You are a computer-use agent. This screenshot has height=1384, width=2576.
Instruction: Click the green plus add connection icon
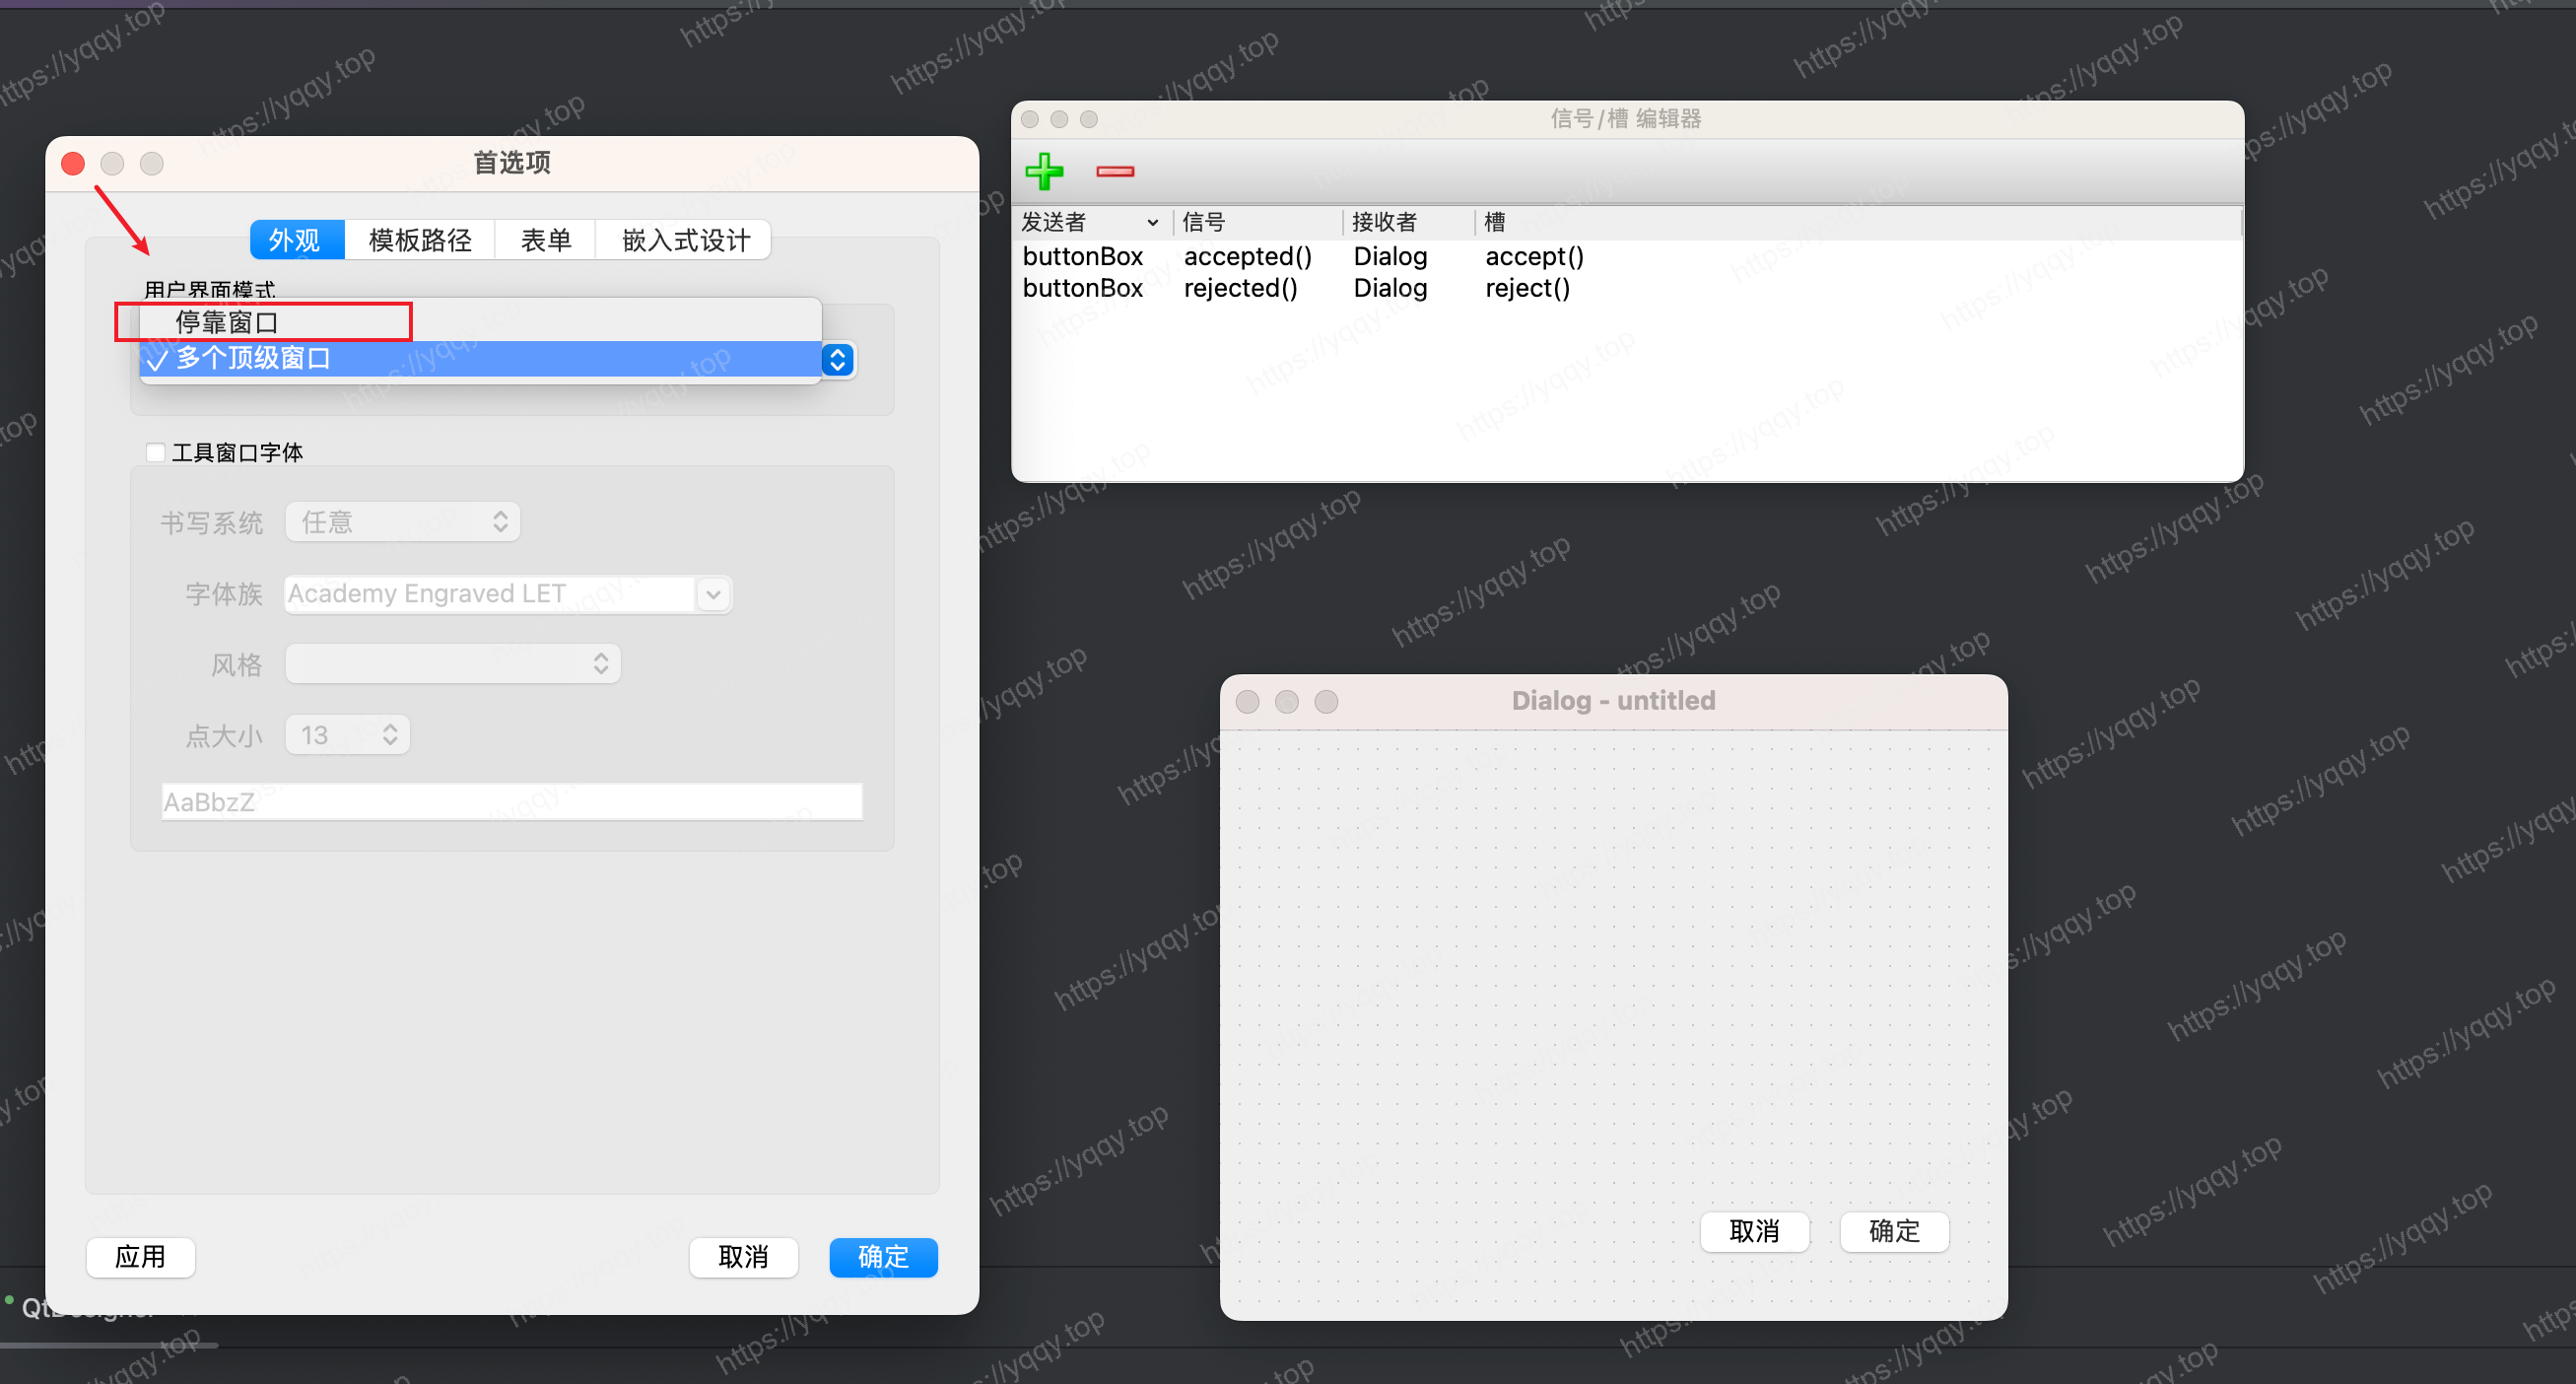pos(1044,171)
